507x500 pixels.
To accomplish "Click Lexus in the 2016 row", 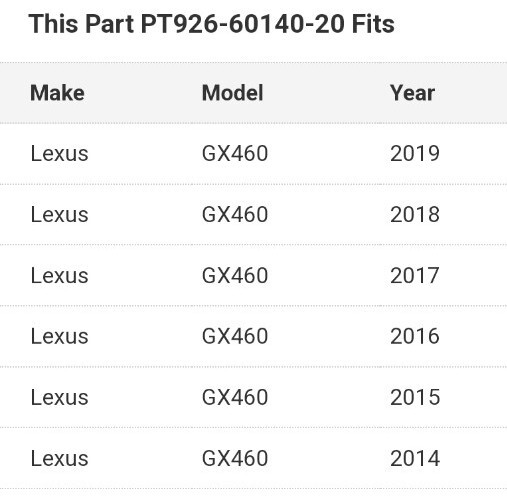I will (59, 336).
